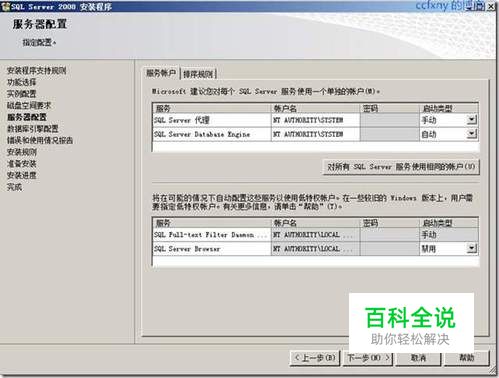
Task: Click 启动类型 value 手动 for Full-text Filter Daemon
Action: click(x=449, y=235)
